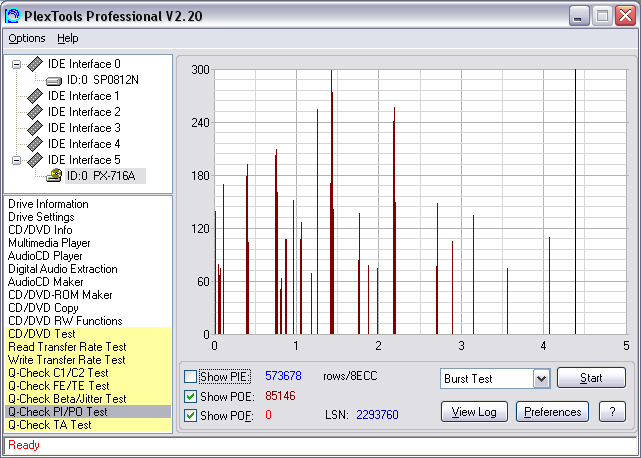Select Write Transfer Rate Test
Viewport: 641px width, 458px height.
pyautogui.click(x=88, y=360)
